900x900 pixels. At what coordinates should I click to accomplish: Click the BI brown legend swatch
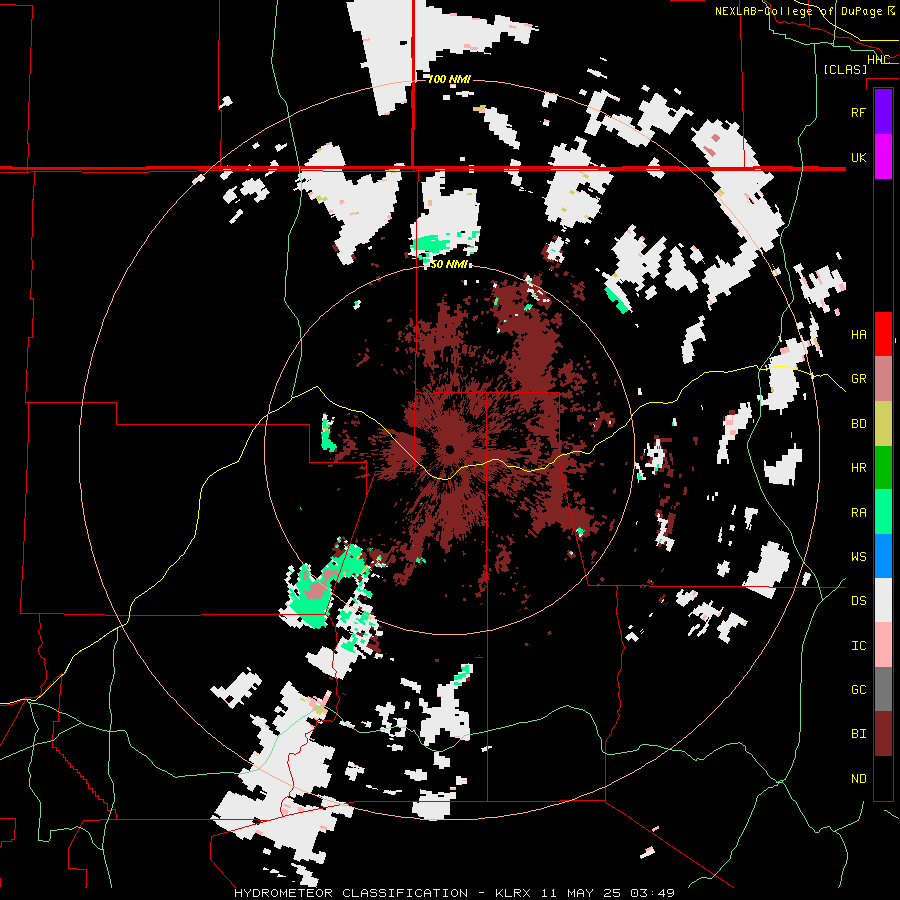(883, 734)
